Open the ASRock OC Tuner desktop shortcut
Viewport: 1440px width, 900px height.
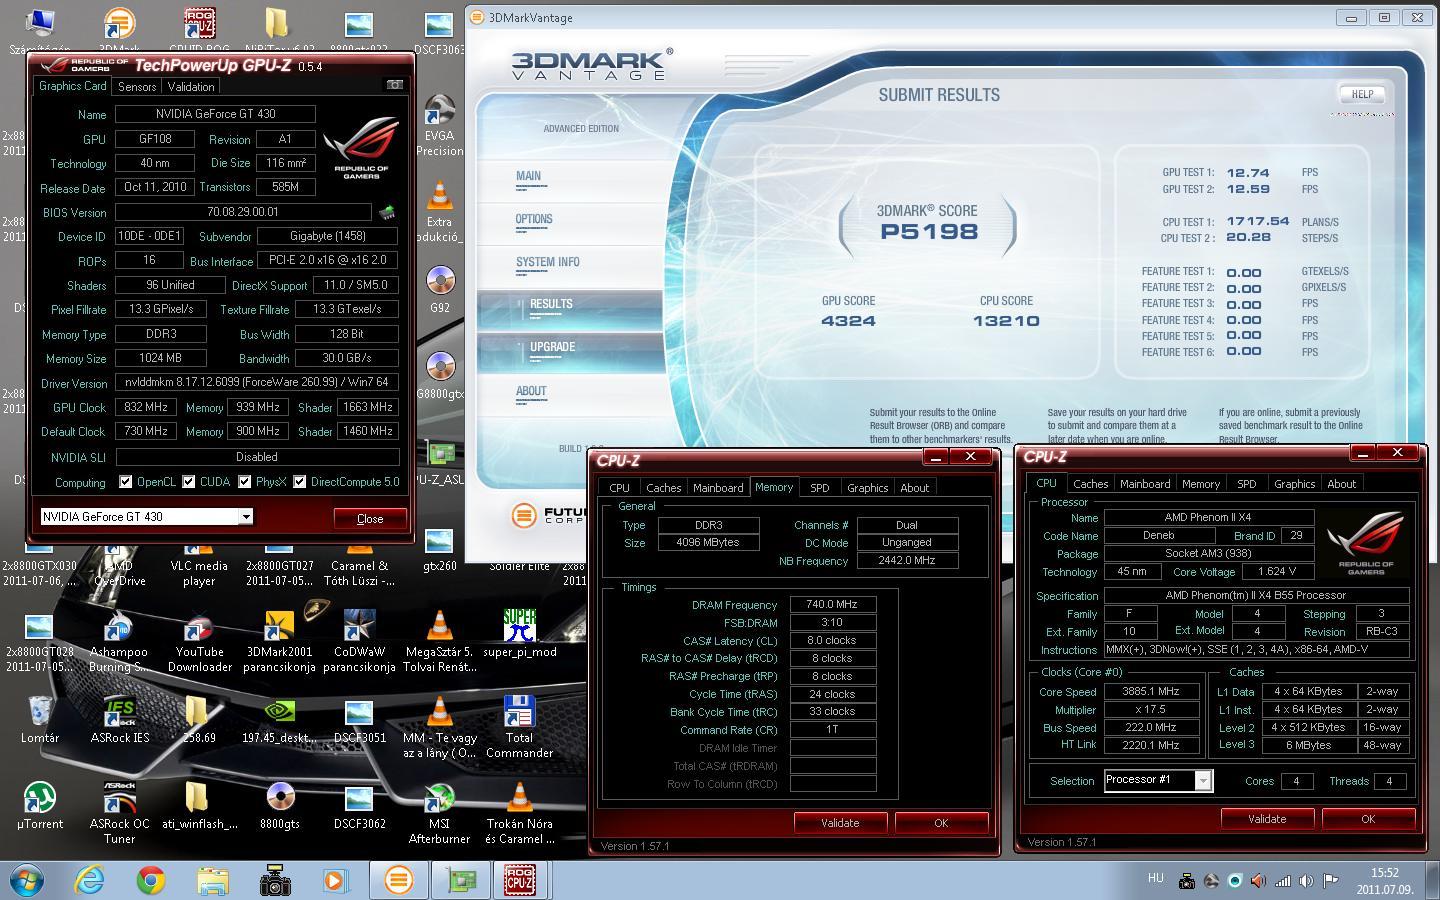tap(119, 813)
